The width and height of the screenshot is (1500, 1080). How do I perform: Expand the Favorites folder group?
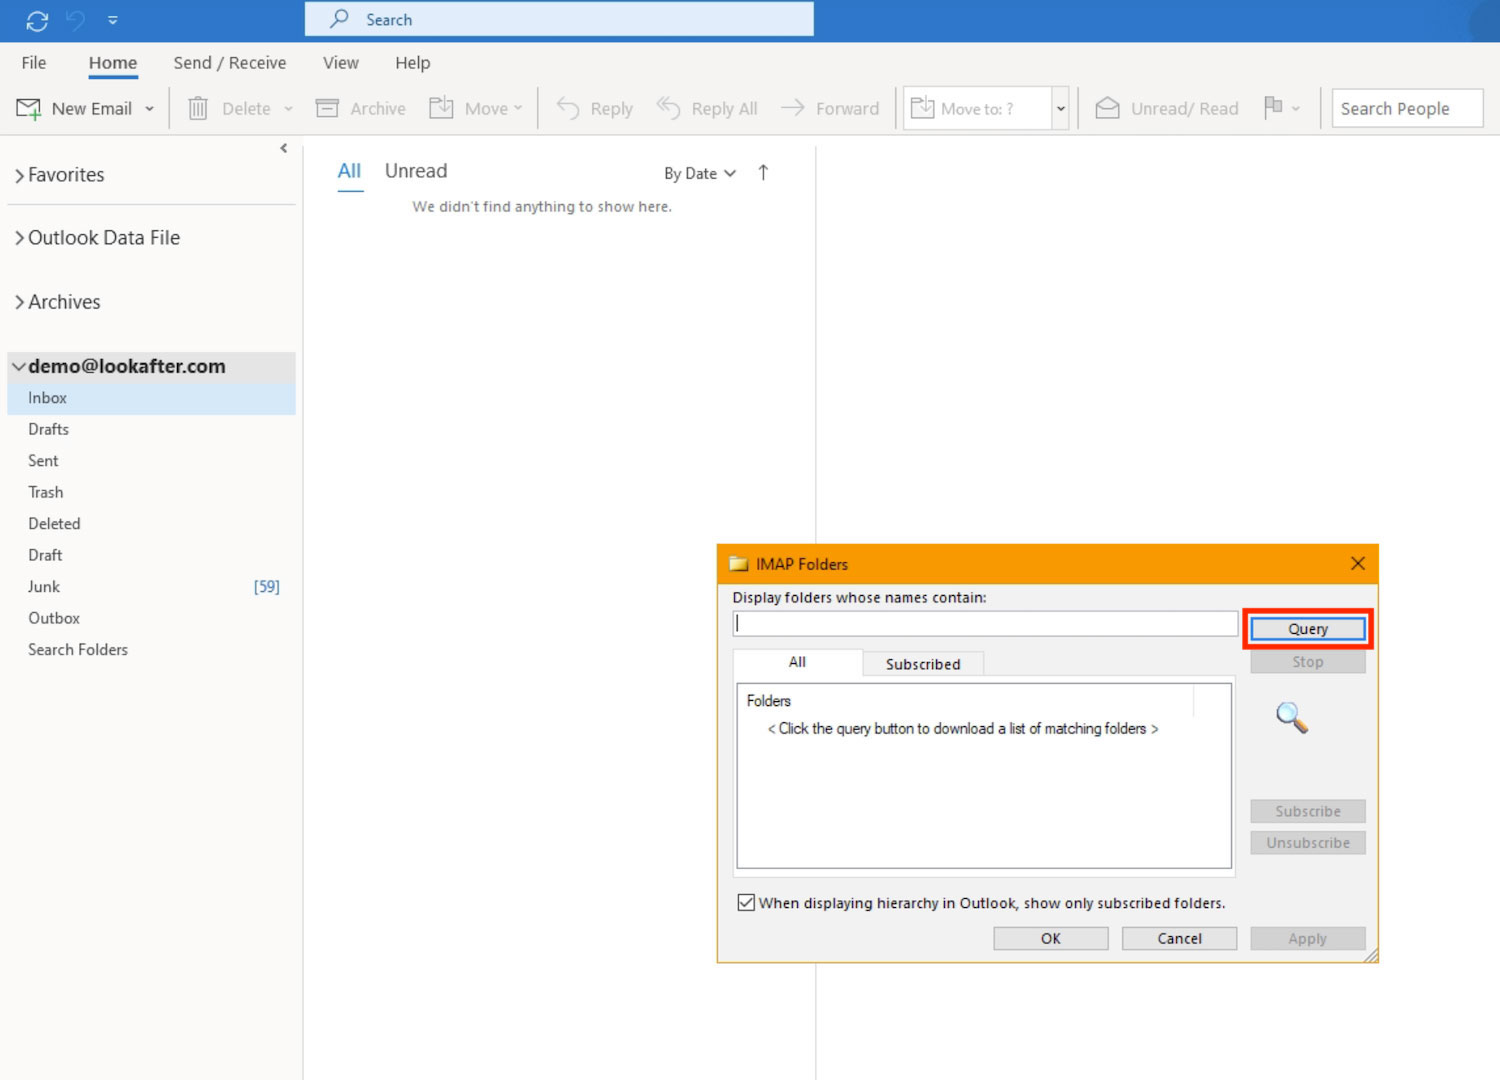pos(19,176)
